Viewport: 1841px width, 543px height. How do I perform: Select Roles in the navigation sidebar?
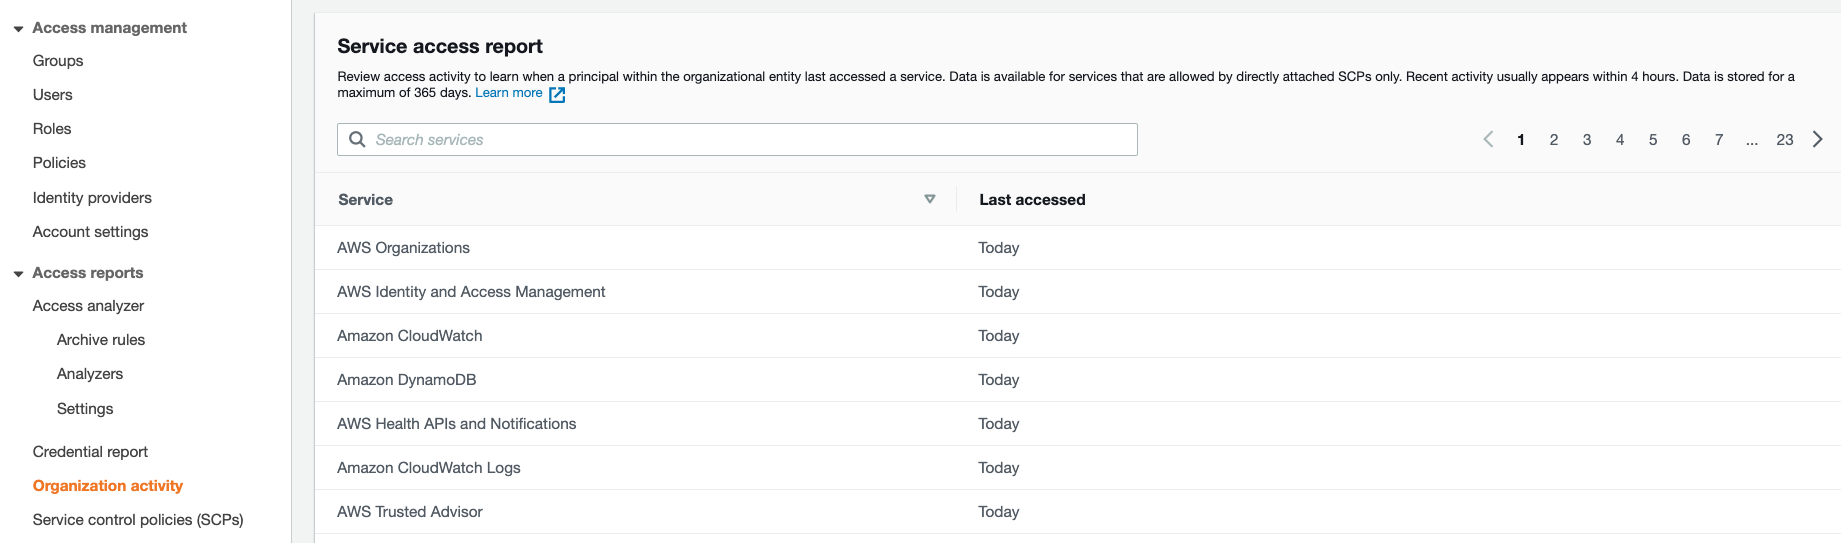52,129
